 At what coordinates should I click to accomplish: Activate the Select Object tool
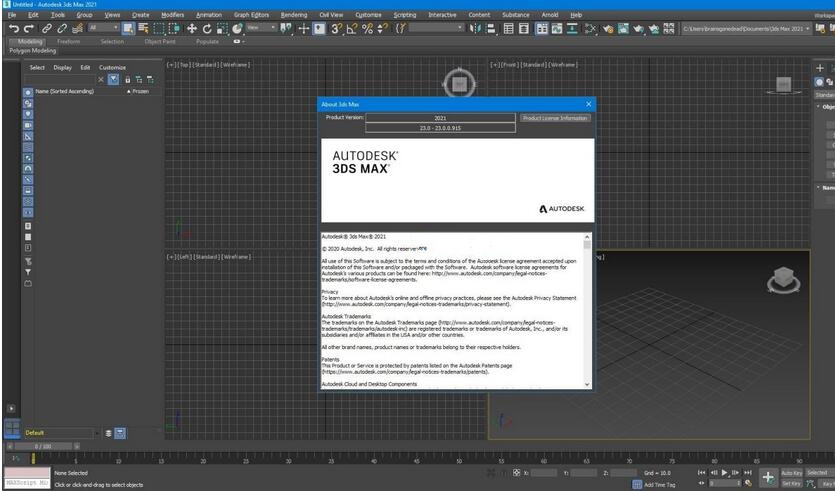pyautogui.click(x=128, y=29)
